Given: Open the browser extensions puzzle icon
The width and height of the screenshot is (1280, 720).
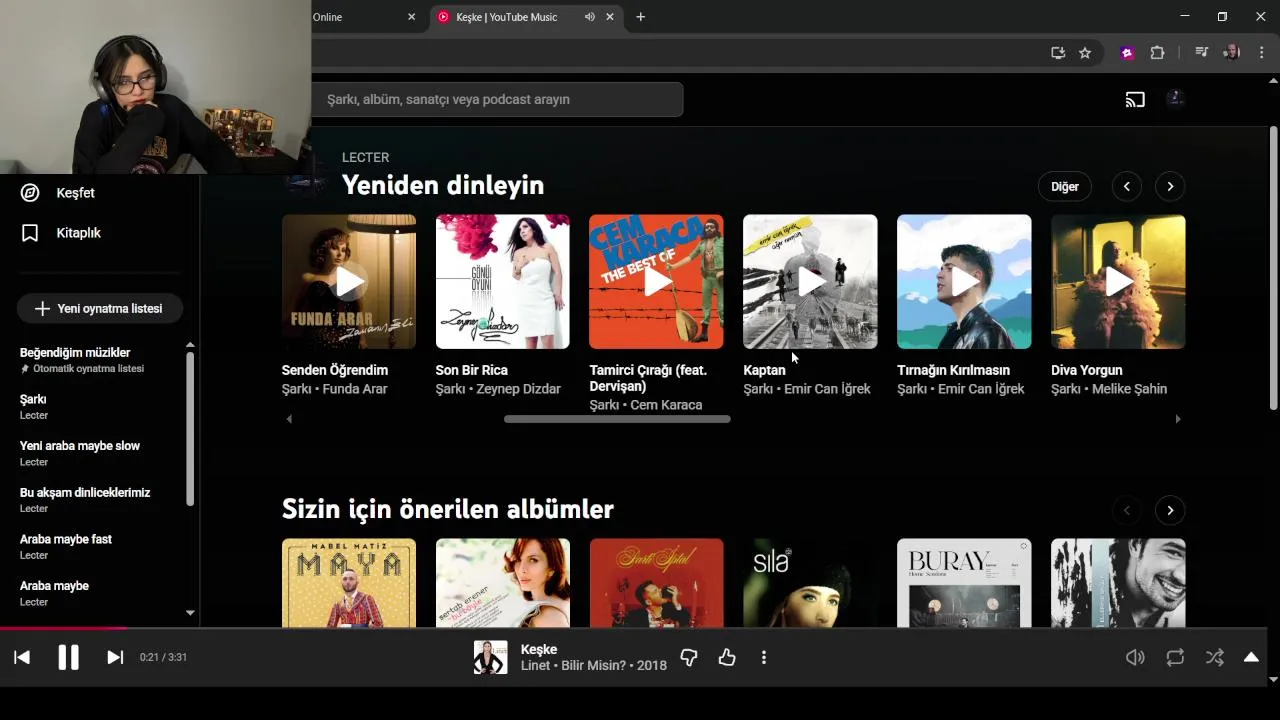Looking at the screenshot, I should click(x=1157, y=53).
